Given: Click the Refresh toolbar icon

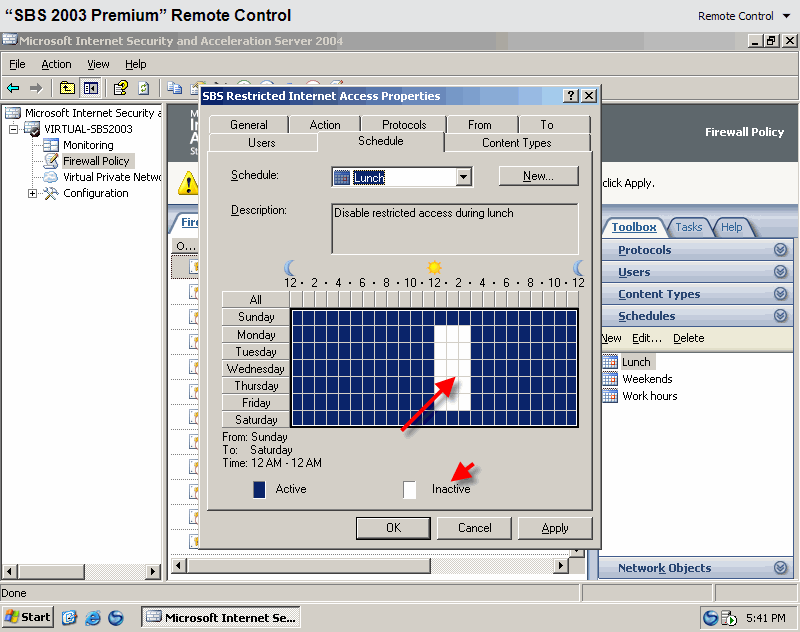Looking at the screenshot, I should [144, 88].
